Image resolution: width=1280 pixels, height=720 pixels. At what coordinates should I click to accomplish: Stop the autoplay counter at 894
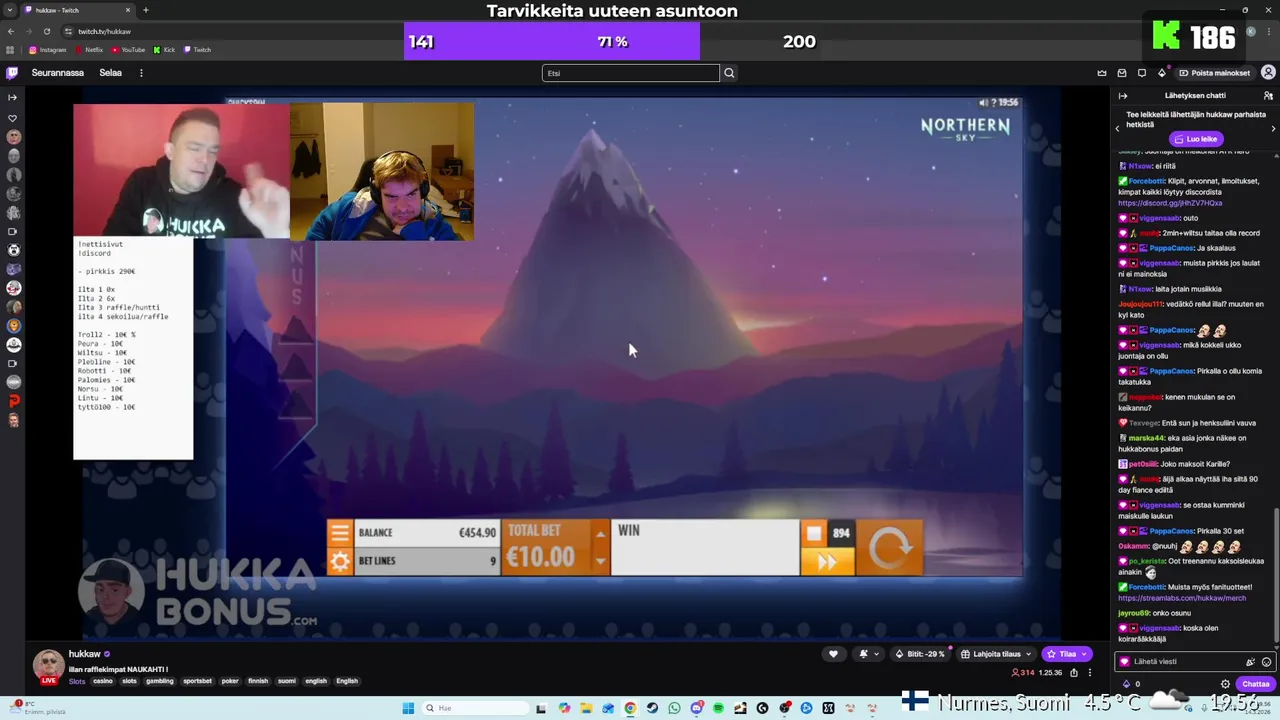815,534
